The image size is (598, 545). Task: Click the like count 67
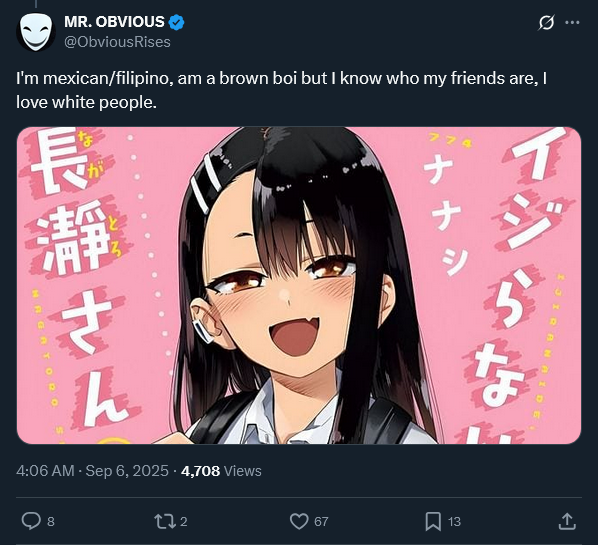click(x=321, y=522)
